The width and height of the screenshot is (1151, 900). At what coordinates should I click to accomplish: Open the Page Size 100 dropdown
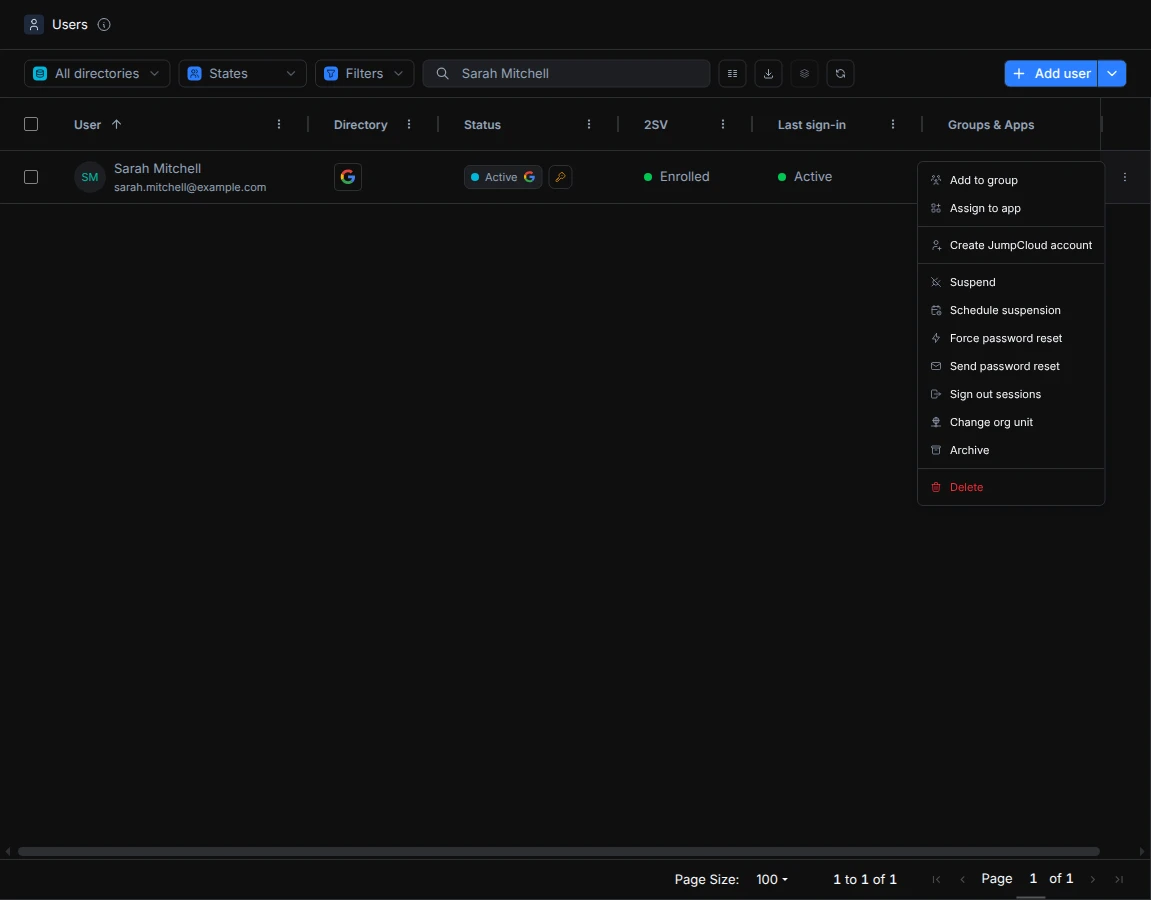tap(771, 879)
